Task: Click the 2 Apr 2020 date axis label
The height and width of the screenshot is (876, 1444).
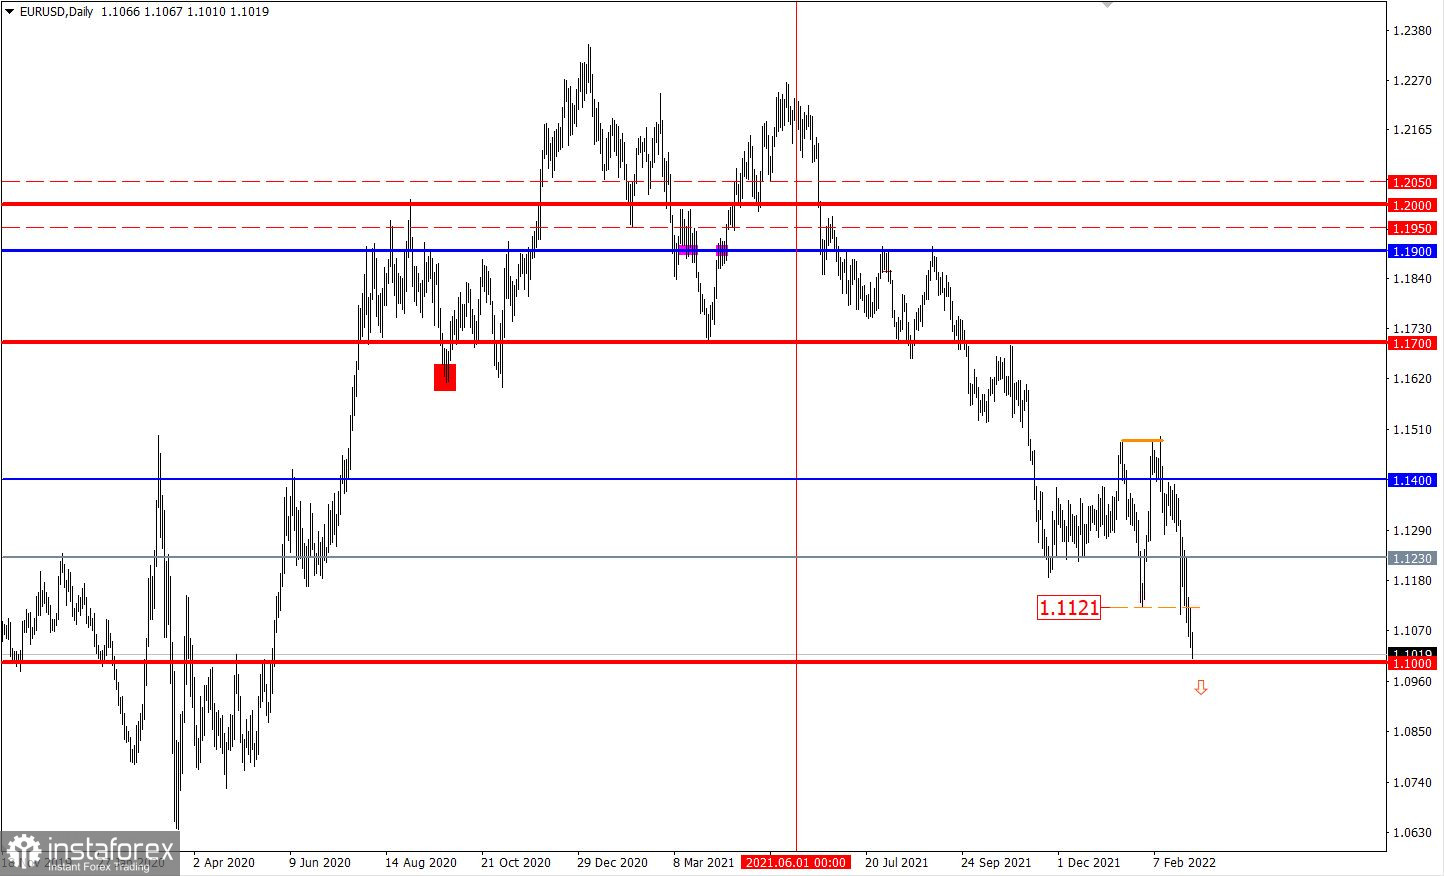Action: coord(224,862)
